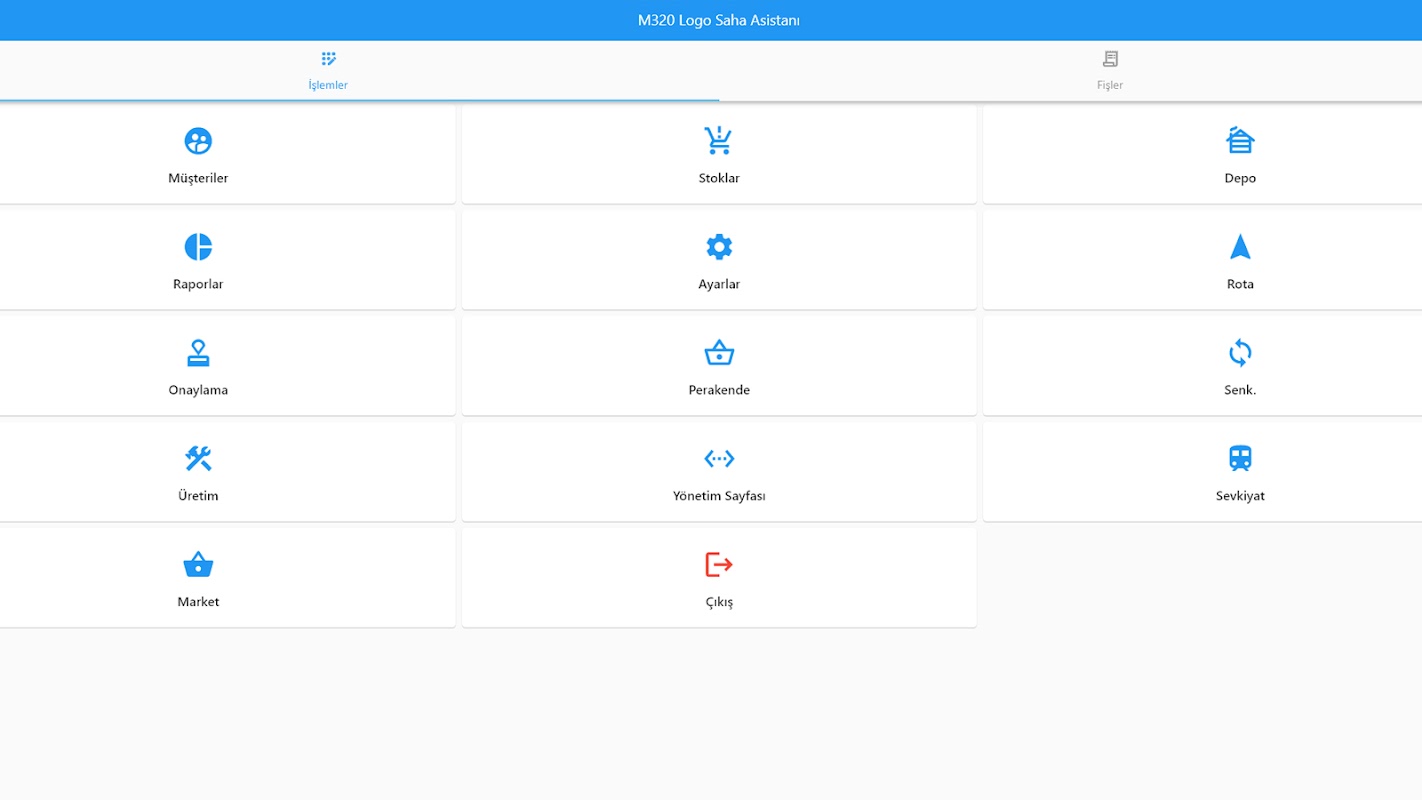This screenshot has width=1422, height=800.
Task: Click the Üretim tools icon
Action: coord(198,459)
